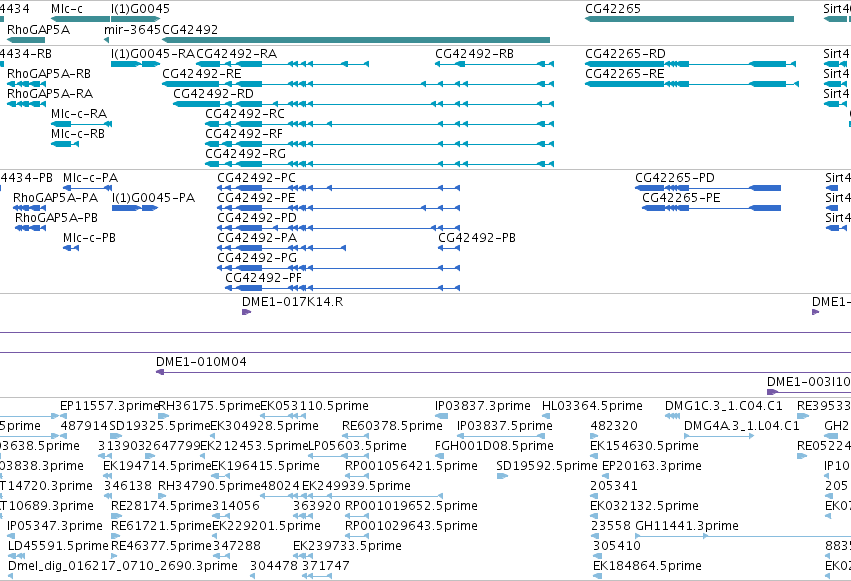Select transcript CG42492-RB
Viewport: 851px width, 581px height.
coord(494,64)
